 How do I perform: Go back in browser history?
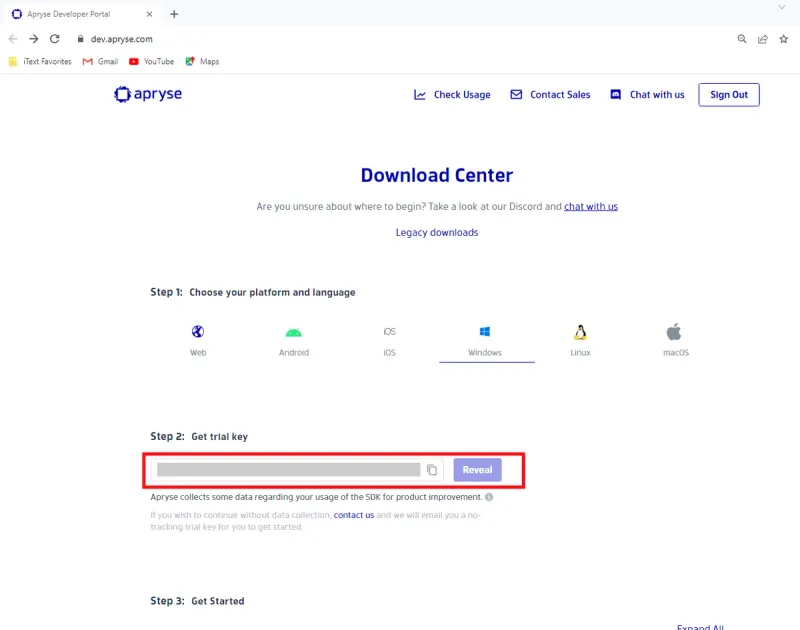(13, 39)
